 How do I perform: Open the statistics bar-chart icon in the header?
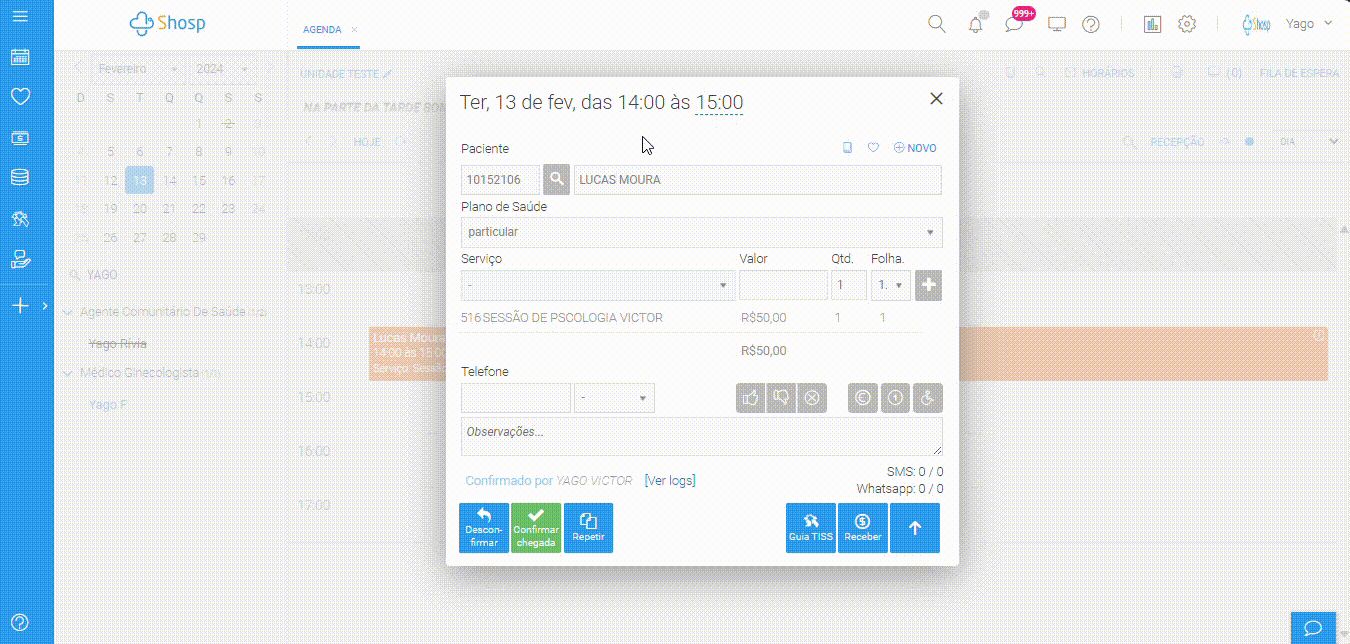[1152, 23]
